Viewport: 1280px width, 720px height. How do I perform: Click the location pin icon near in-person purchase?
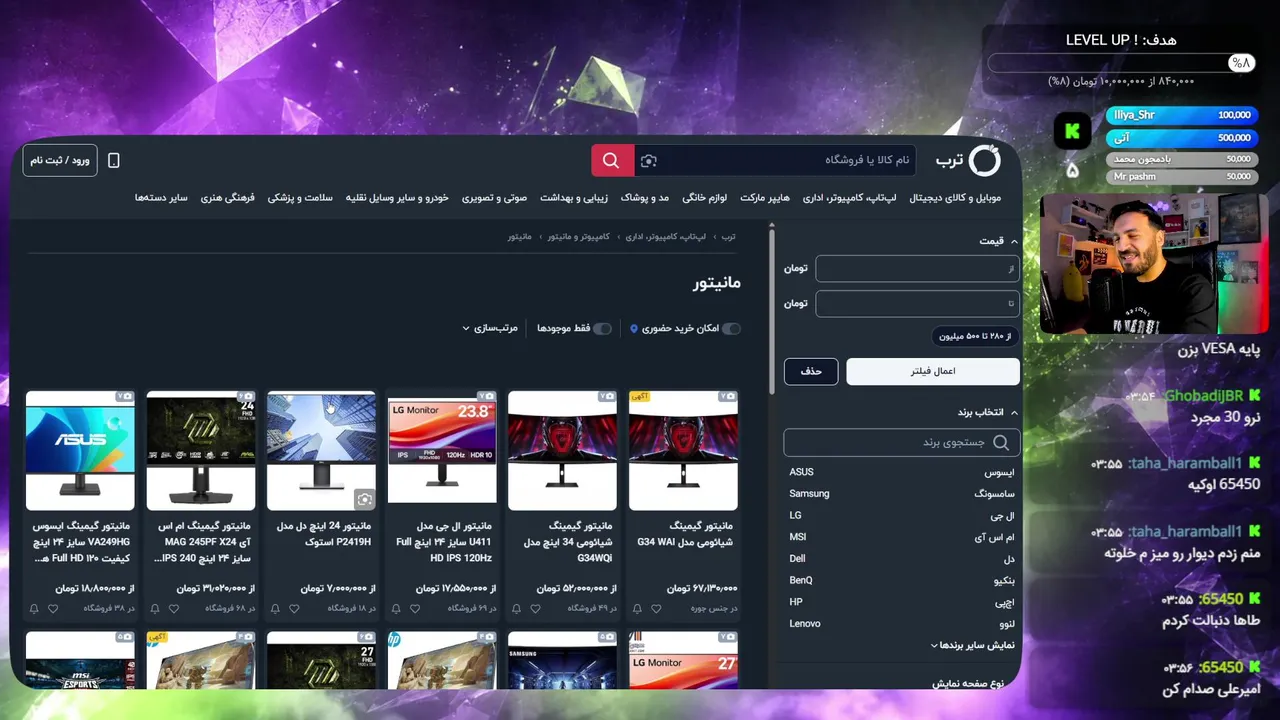[634, 328]
